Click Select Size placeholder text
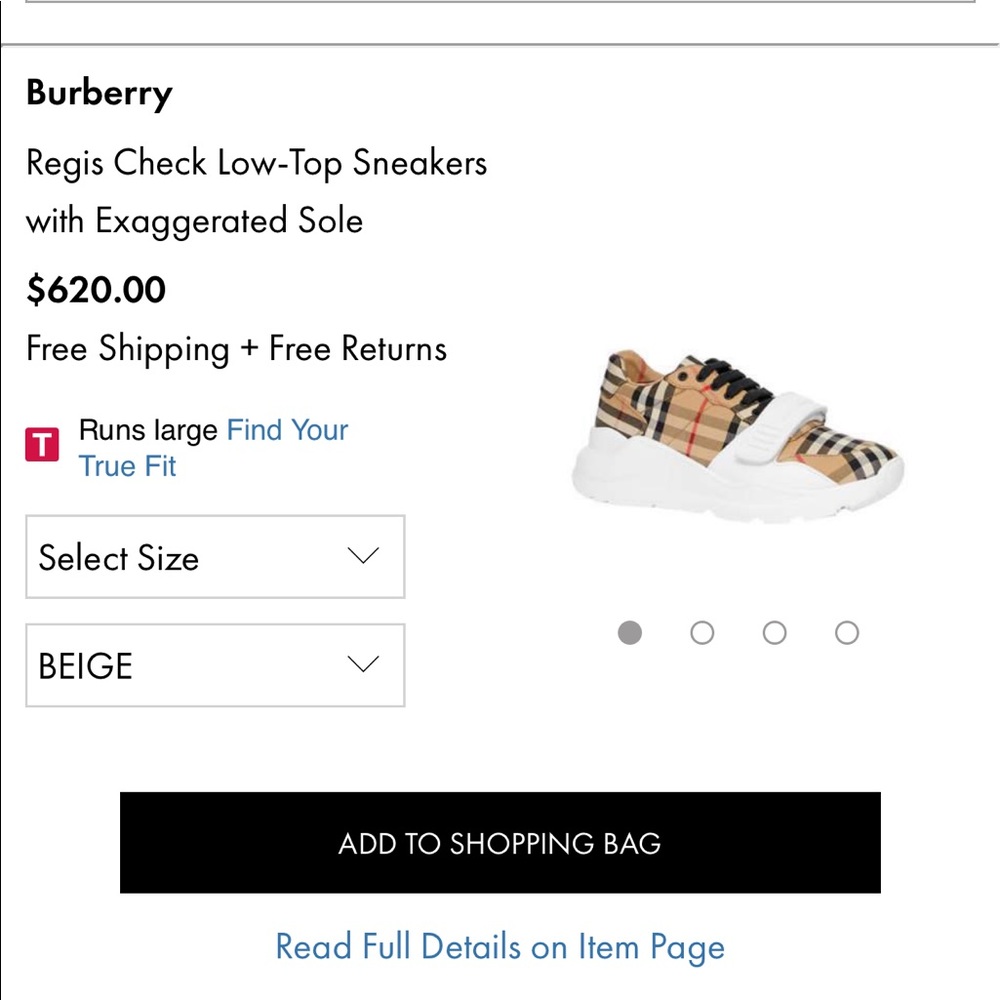1000x1000 pixels. [x=119, y=558]
